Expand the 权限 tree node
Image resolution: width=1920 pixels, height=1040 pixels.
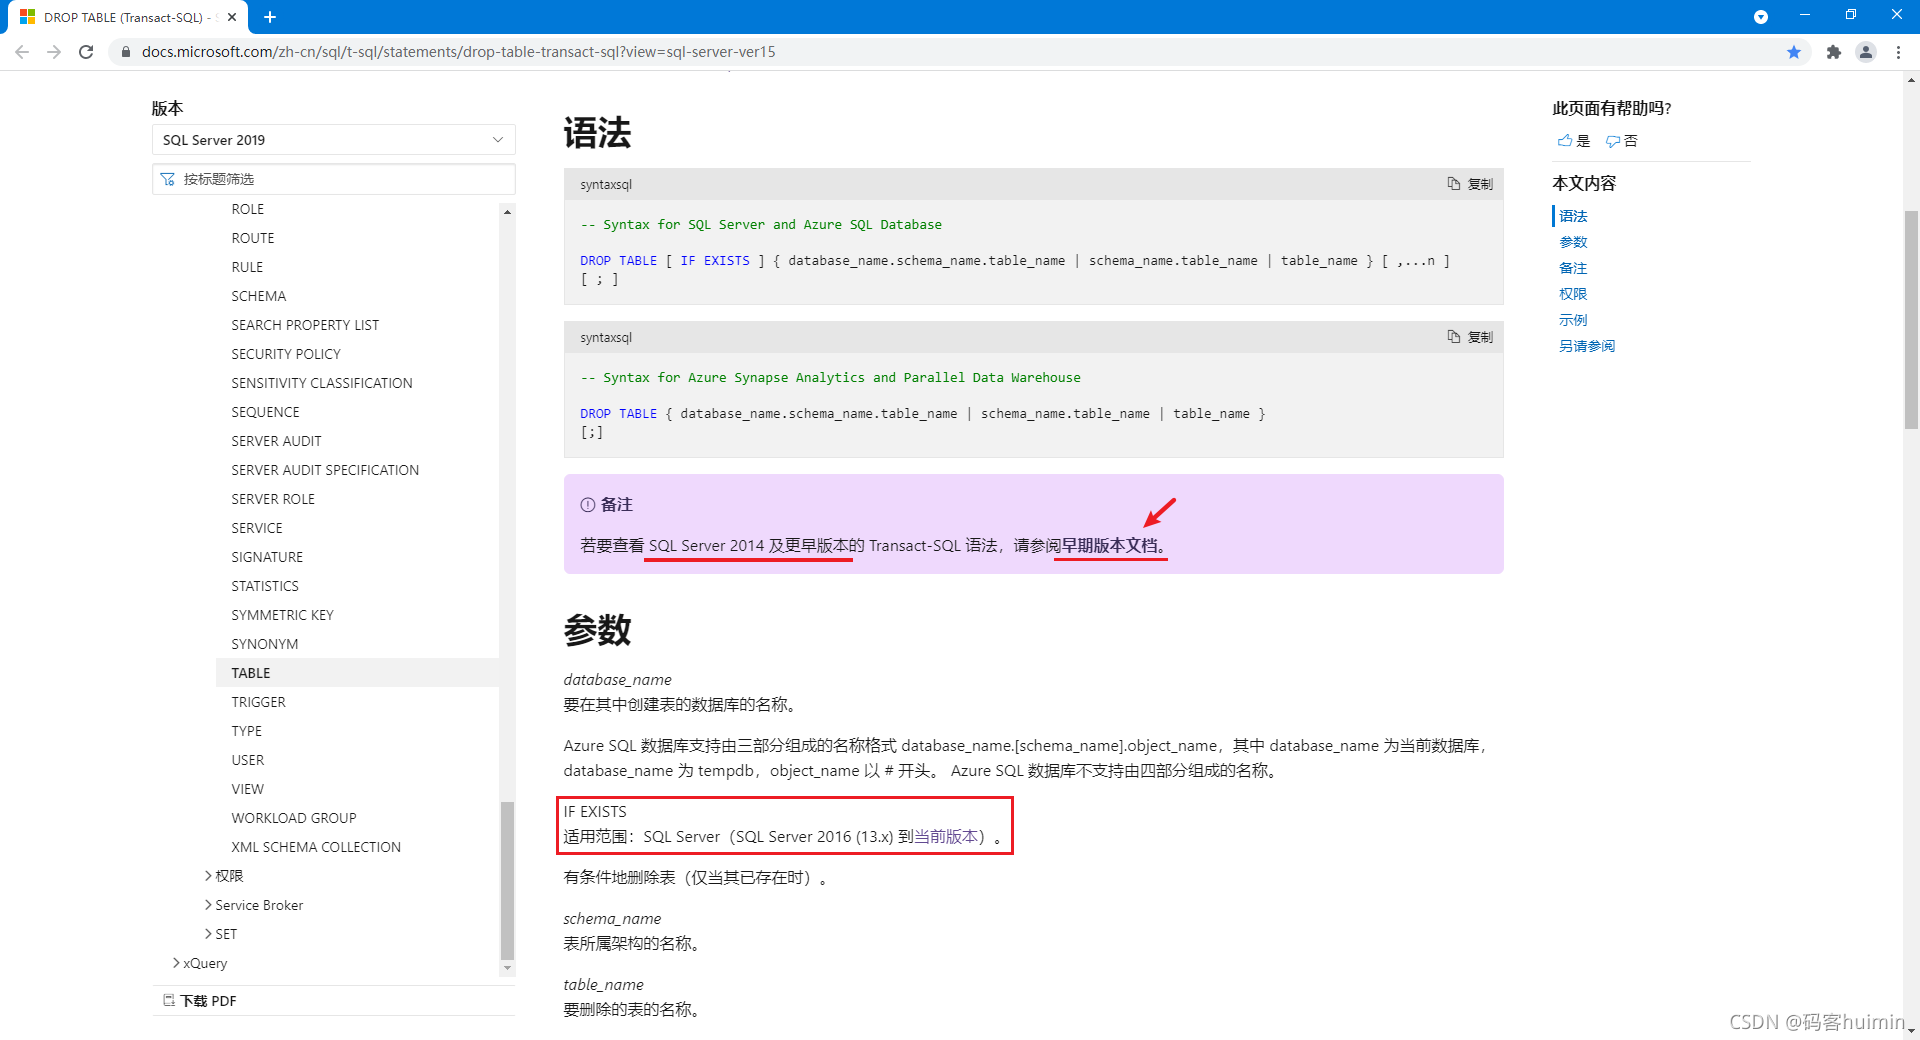click(x=228, y=875)
